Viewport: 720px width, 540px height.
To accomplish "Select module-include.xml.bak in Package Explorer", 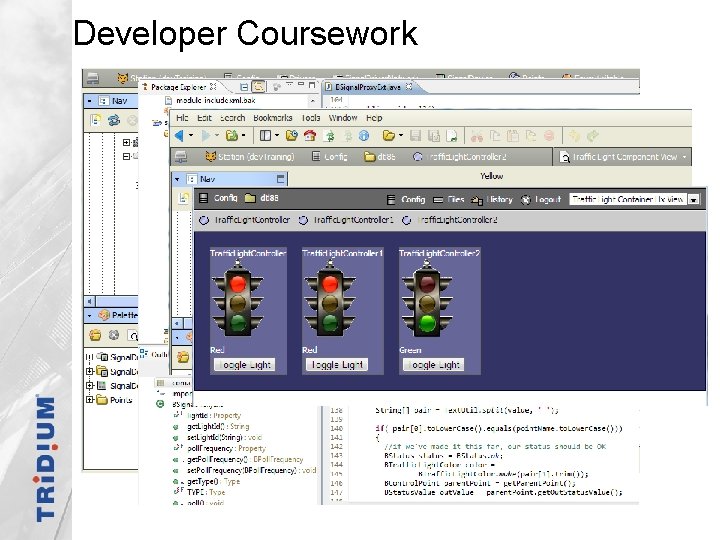I will [210, 100].
